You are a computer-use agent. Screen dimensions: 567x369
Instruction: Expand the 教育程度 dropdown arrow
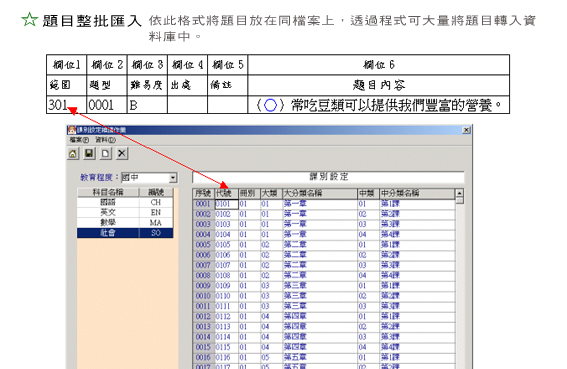pos(173,178)
